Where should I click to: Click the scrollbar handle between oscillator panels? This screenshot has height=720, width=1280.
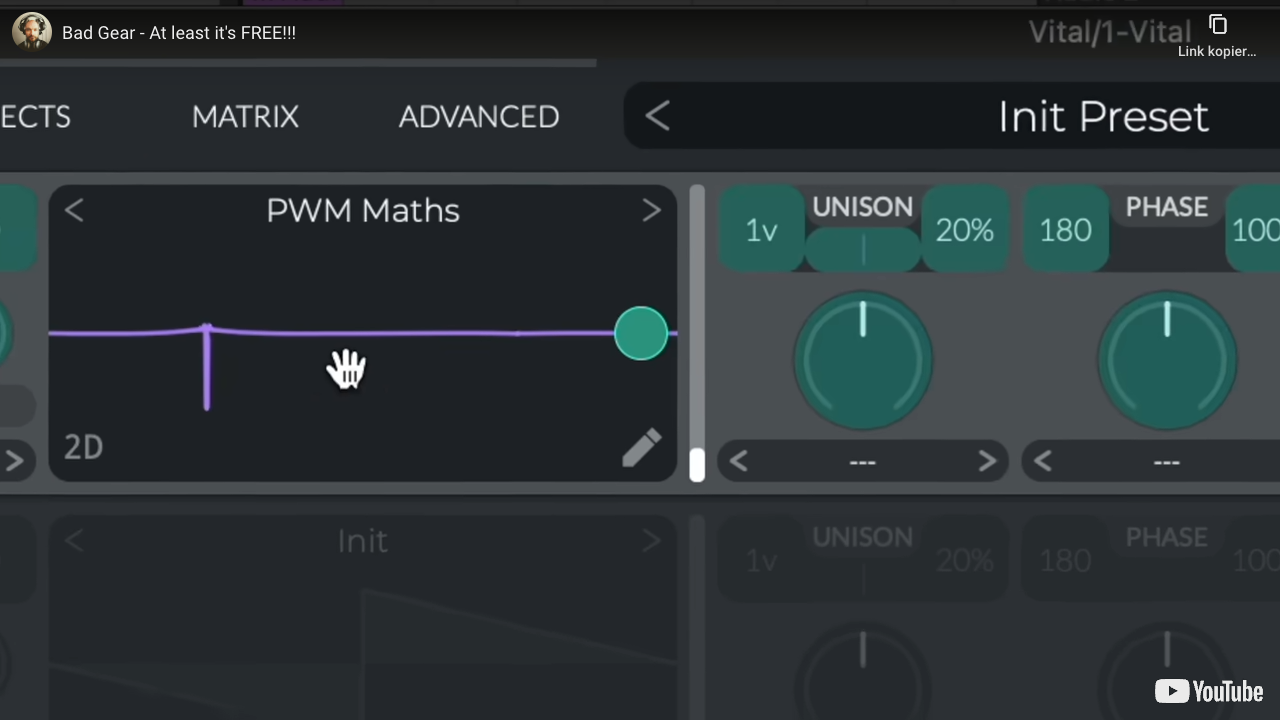point(697,463)
